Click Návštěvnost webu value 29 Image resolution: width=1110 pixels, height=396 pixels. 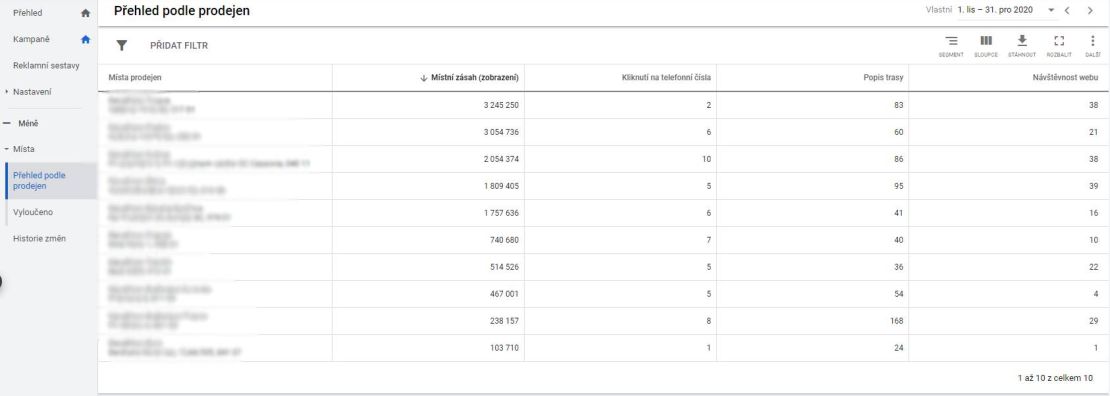point(1094,321)
